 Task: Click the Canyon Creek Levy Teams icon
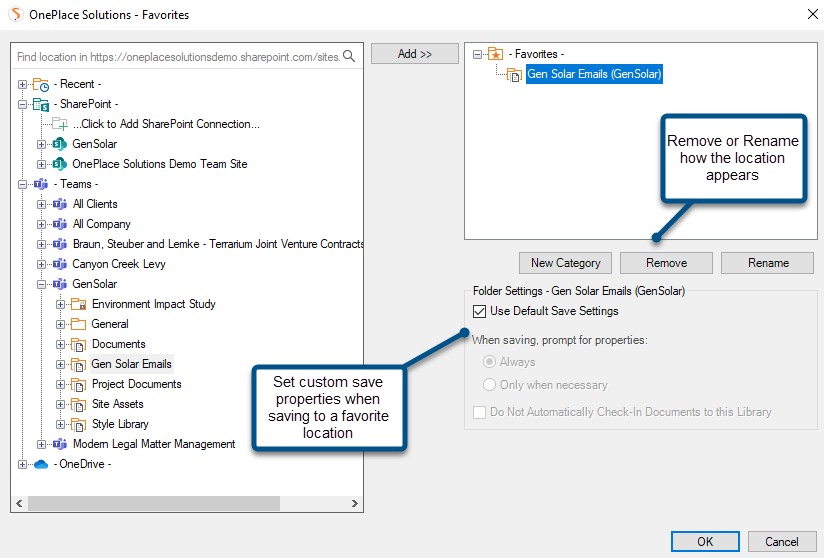(x=60, y=264)
